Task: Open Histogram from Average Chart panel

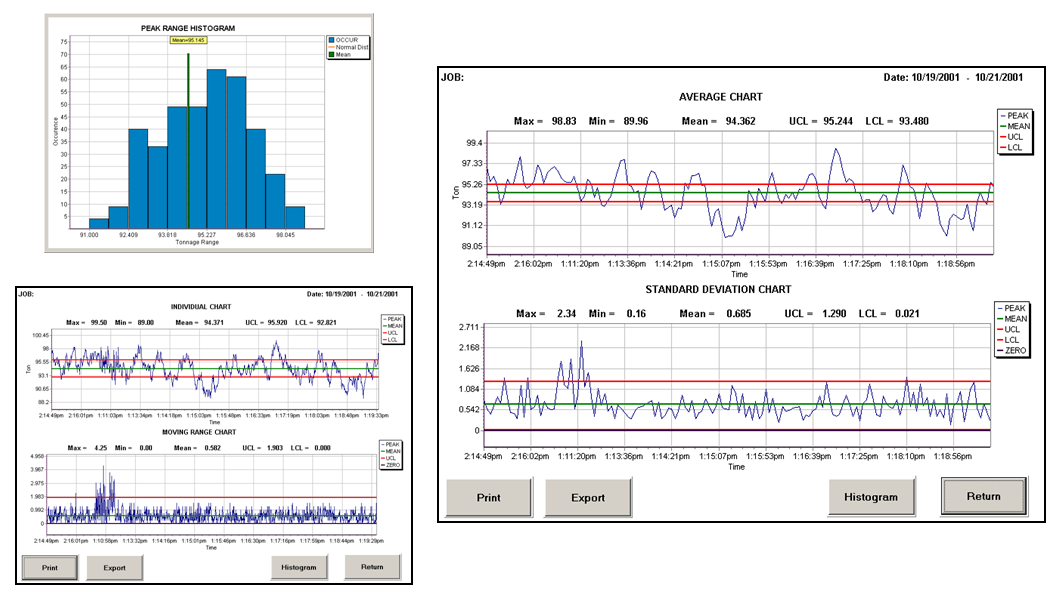Action: 871,497
